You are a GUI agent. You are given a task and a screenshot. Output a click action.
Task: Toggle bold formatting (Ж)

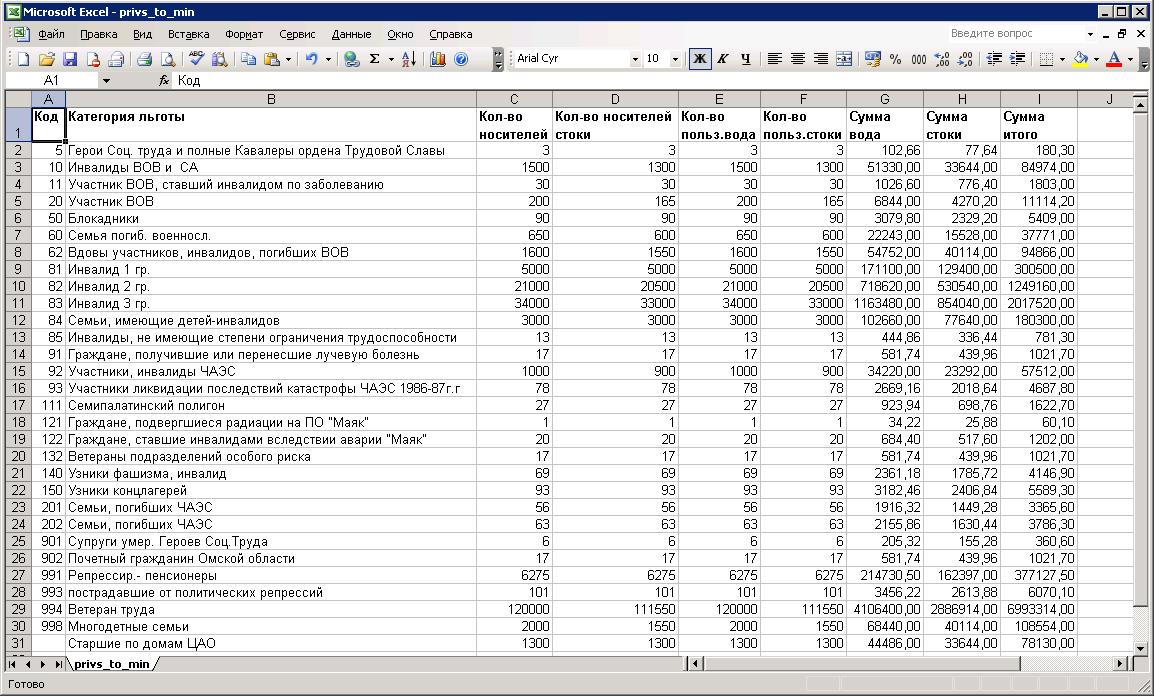pyautogui.click(x=700, y=59)
